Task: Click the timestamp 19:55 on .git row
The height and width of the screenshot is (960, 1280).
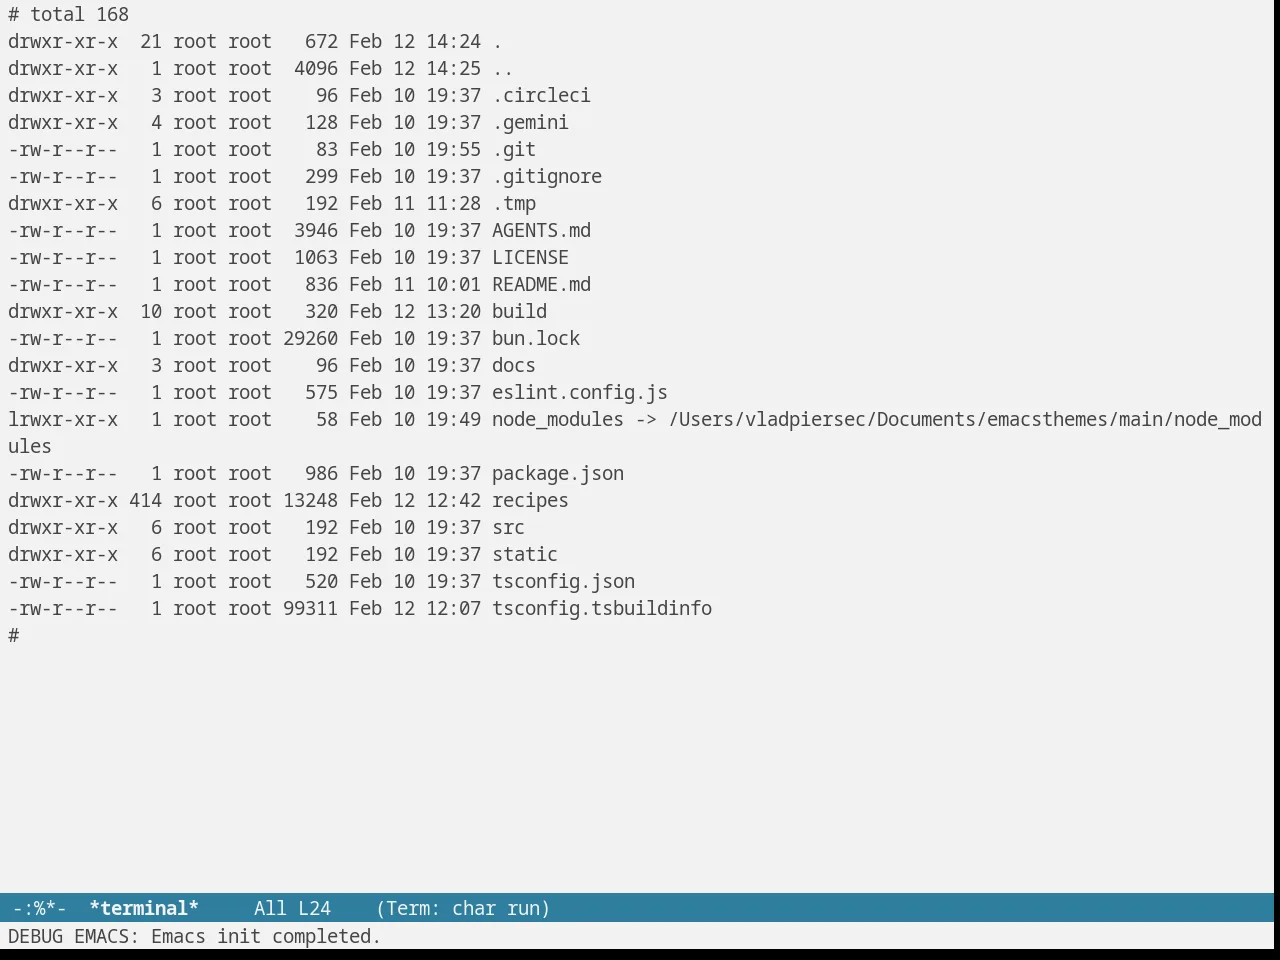Action: (x=453, y=149)
